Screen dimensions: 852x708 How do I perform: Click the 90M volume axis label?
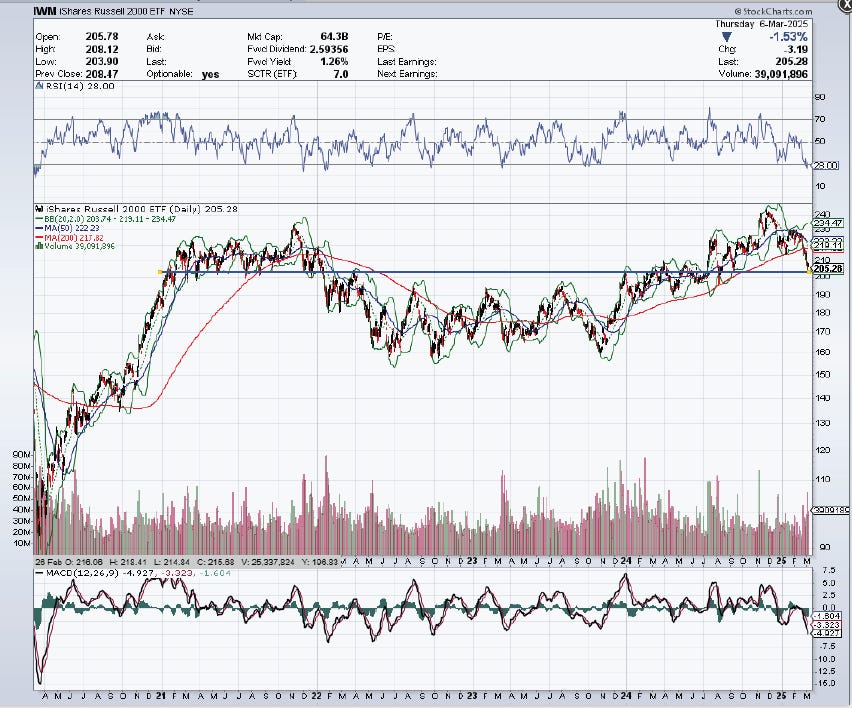click(22, 454)
